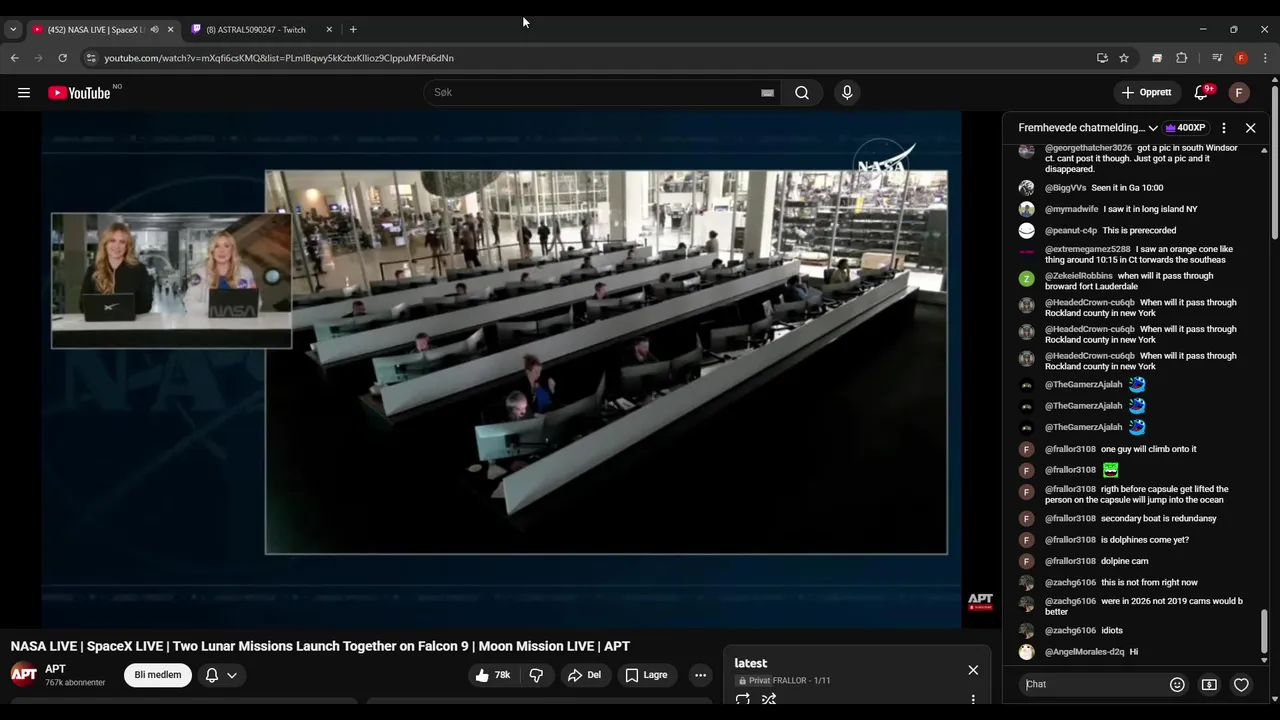Click the install app icon in address bar

click(x=1102, y=58)
